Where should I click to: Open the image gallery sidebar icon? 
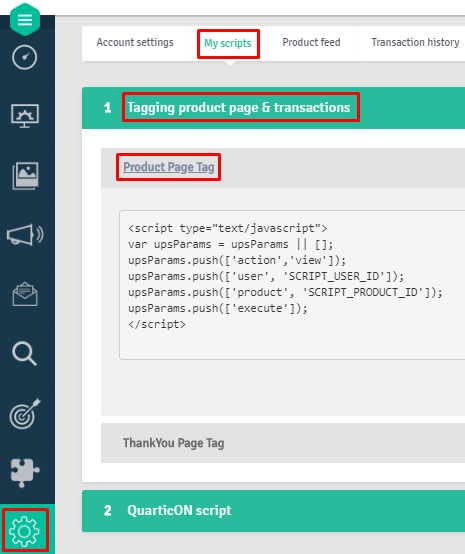(x=25, y=176)
